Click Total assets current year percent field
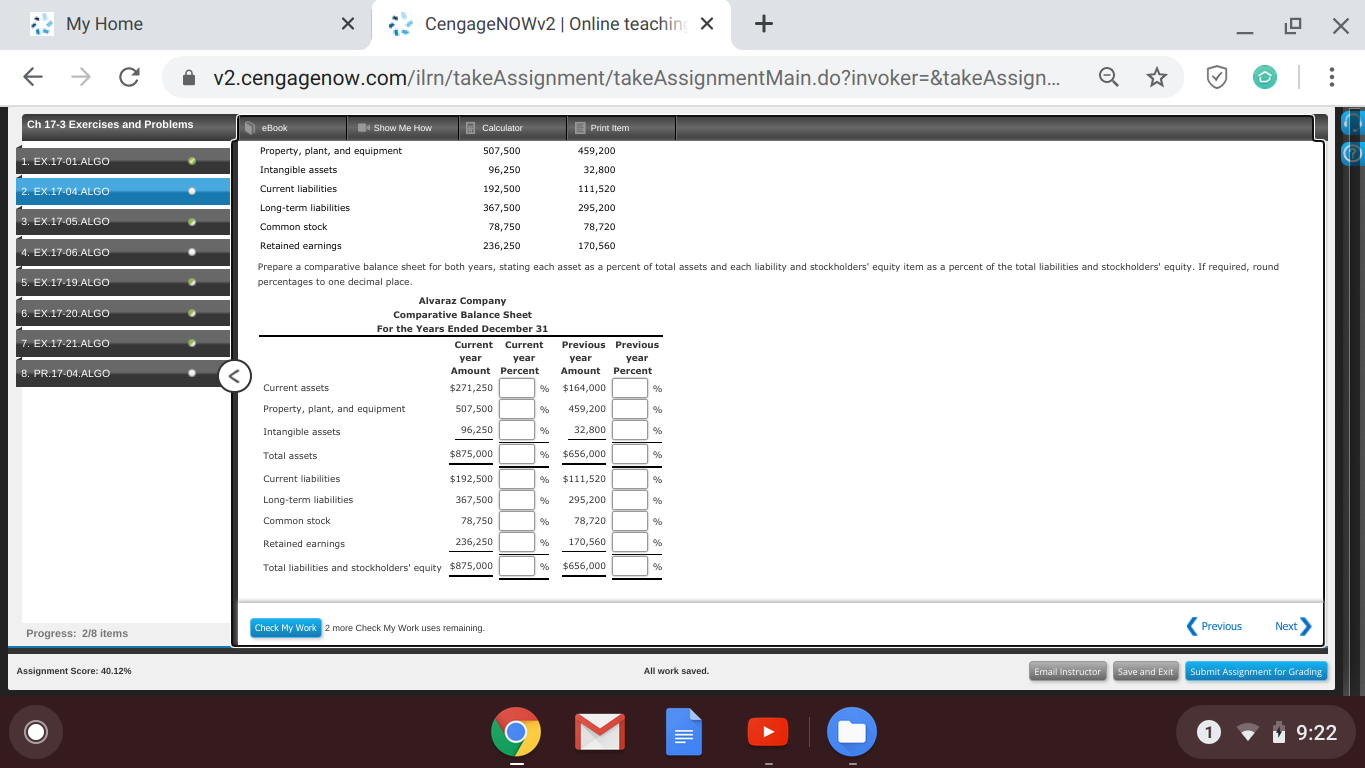The image size is (1365, 768). [517, 454]
